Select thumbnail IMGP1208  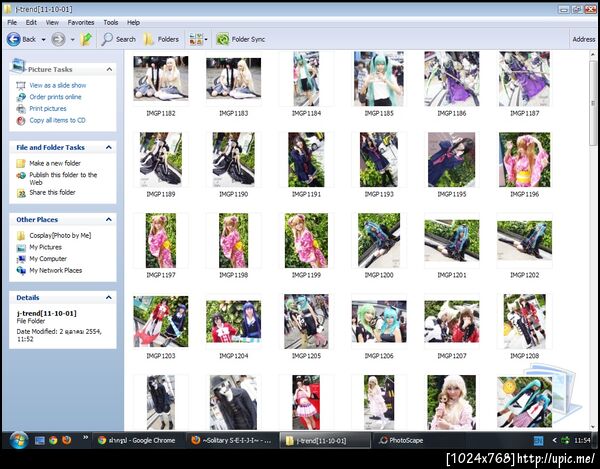coord(524,321)
